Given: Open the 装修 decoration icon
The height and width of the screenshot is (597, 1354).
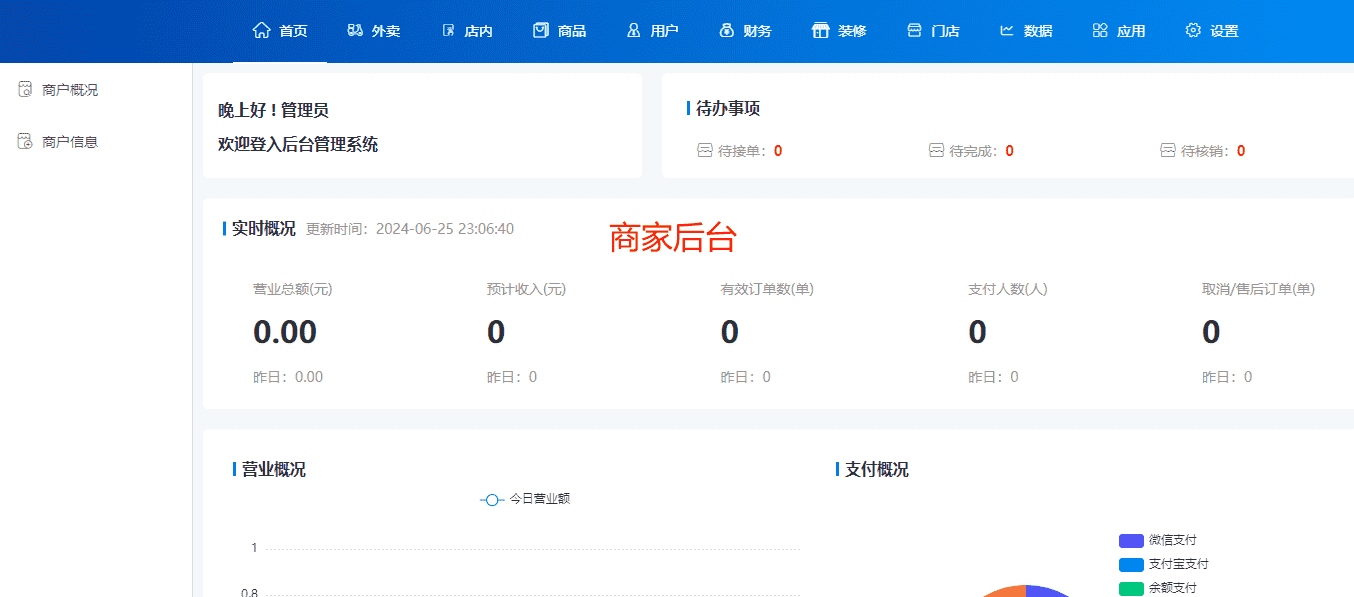Looking at the screenshot, I should pyautogui.click(x=818, y=30).
